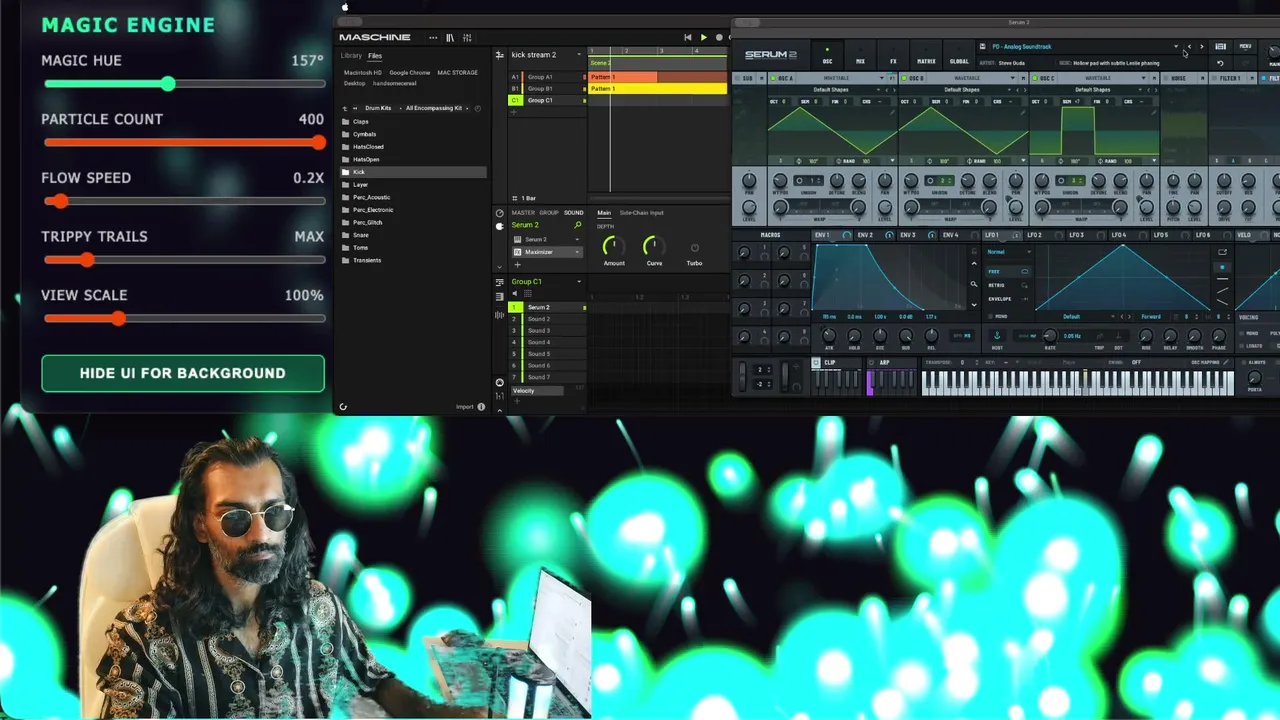Open the FX tab in Serum 2
This screenshot has width=1280, height=720.
[x=893, y=54]
